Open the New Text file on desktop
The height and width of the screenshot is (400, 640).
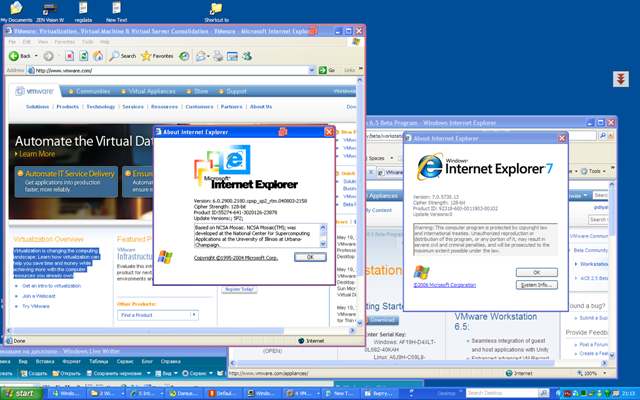point(117,11)
